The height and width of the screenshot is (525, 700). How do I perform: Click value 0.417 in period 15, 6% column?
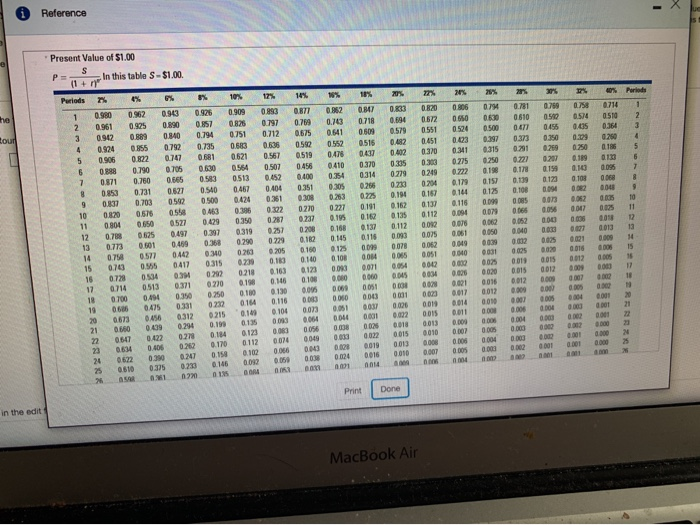point(182,265)
